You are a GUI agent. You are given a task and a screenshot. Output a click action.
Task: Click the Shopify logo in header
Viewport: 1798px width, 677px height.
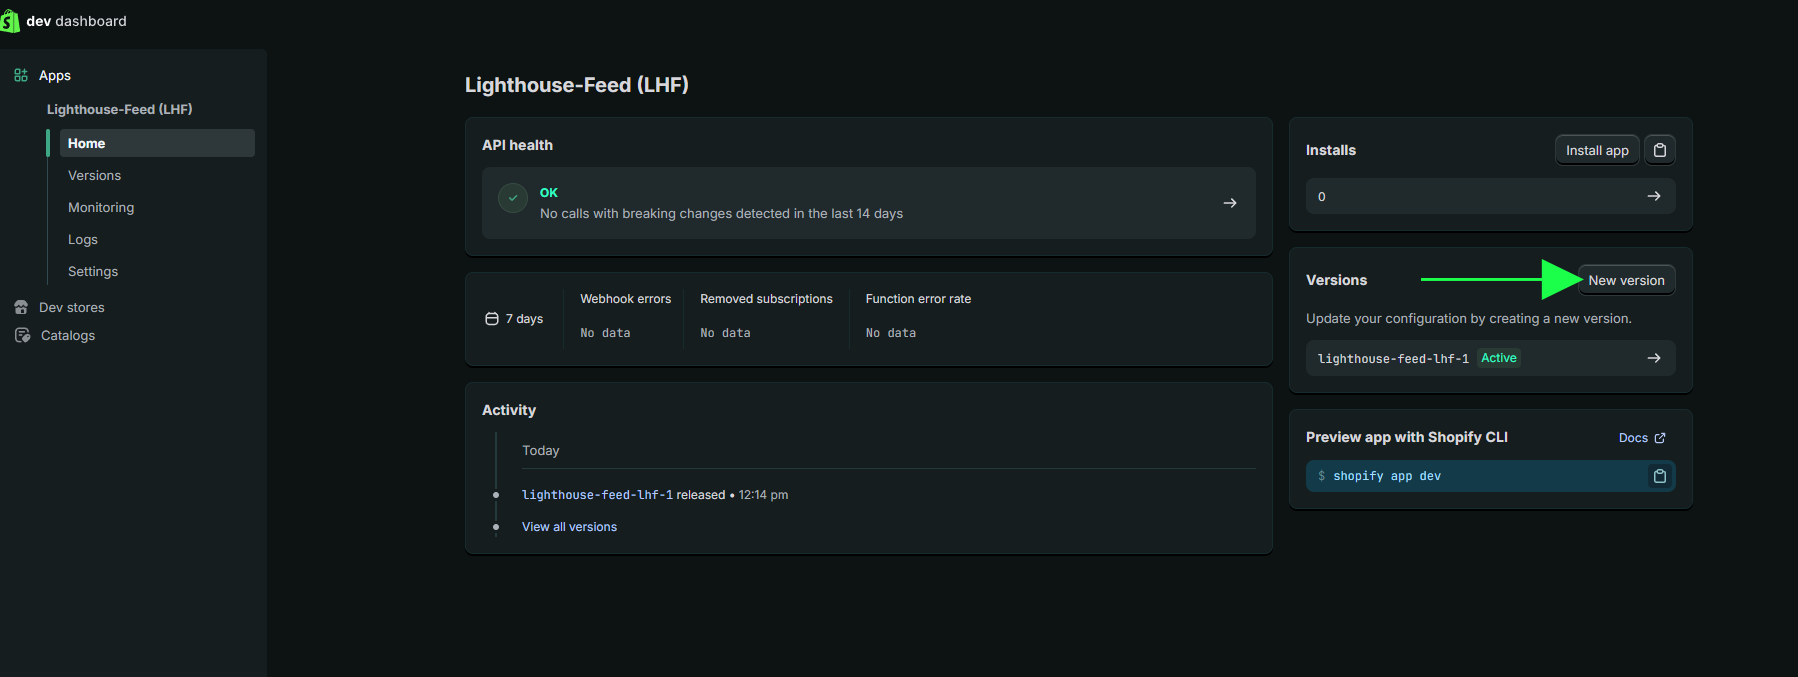10,21
